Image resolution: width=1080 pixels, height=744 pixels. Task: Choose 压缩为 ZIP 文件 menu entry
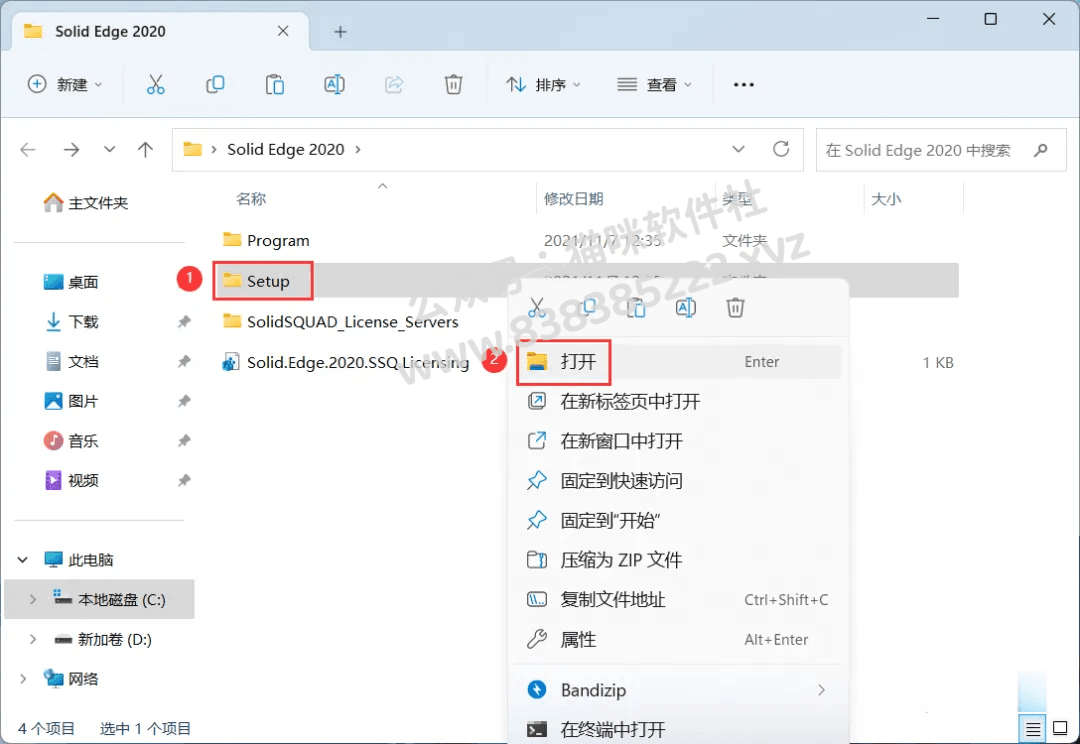pos(681,560)
